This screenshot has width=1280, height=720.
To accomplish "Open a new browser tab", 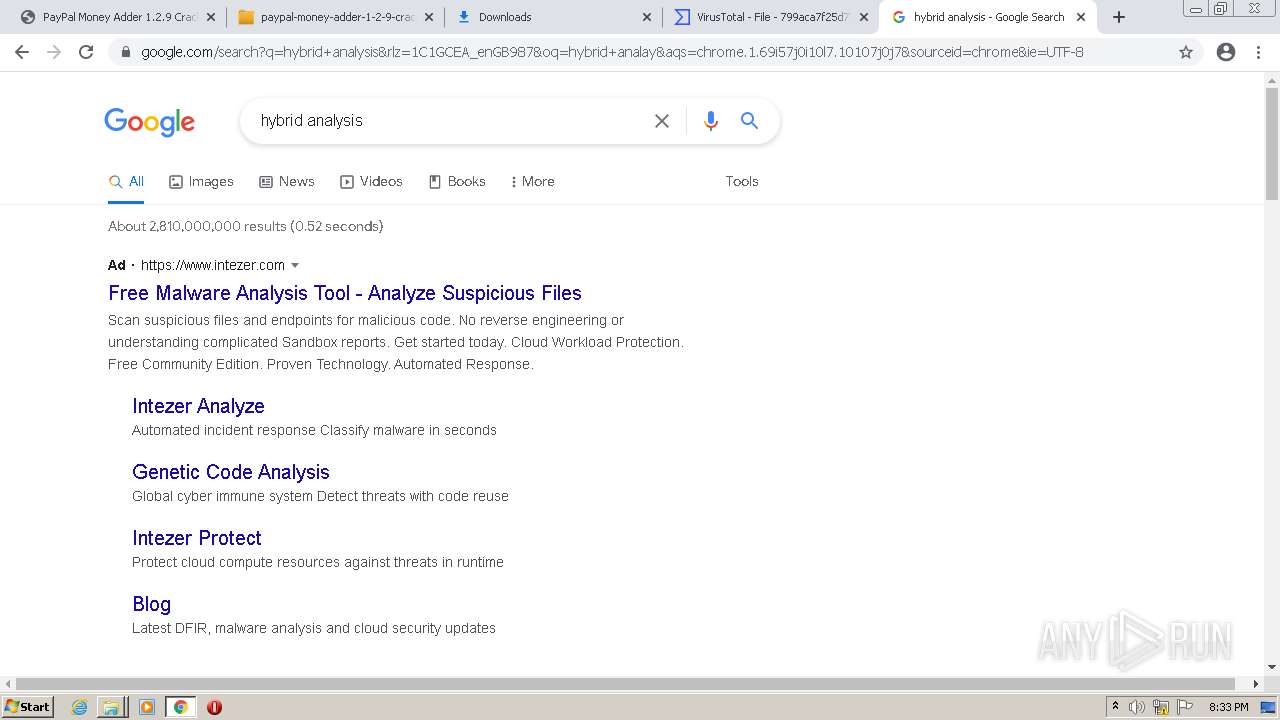I will (1119, 17).
